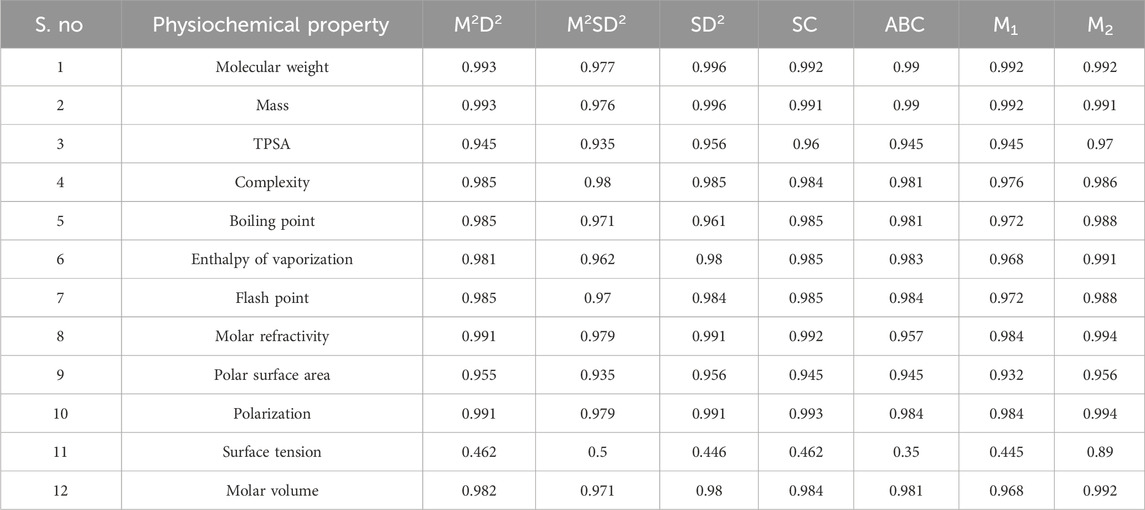Select the 0.35 value under ABC
The width and height of the screenshot is (1145, 510).
[x=902, y=452]
